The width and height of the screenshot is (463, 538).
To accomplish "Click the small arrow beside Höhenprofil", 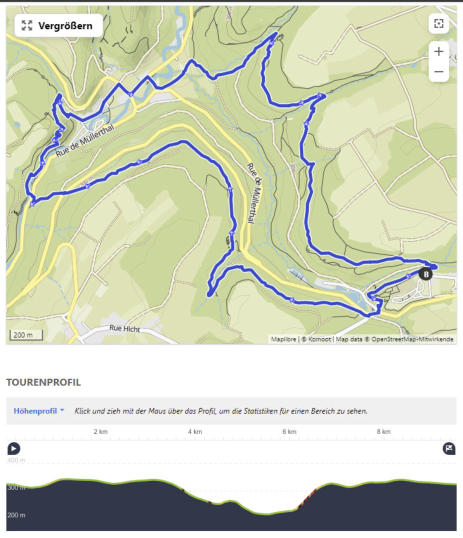I will tap(62, 410).
